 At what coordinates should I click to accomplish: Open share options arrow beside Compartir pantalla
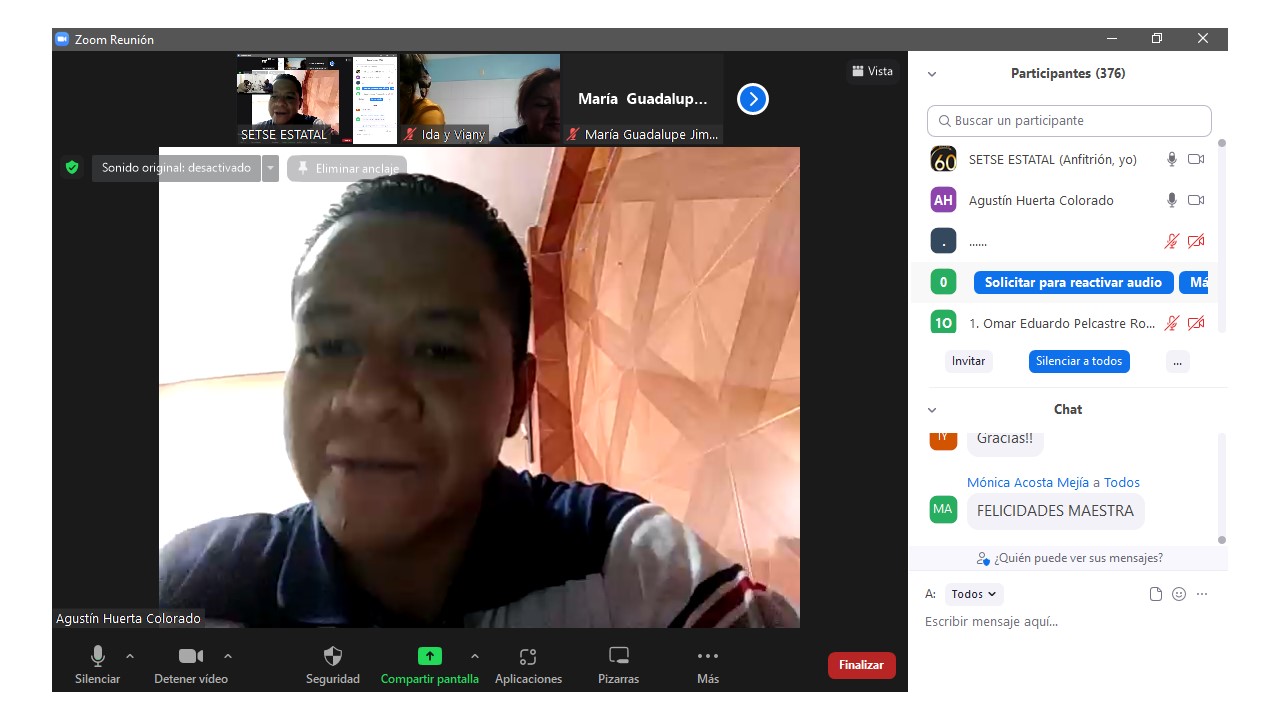[474, 656]
